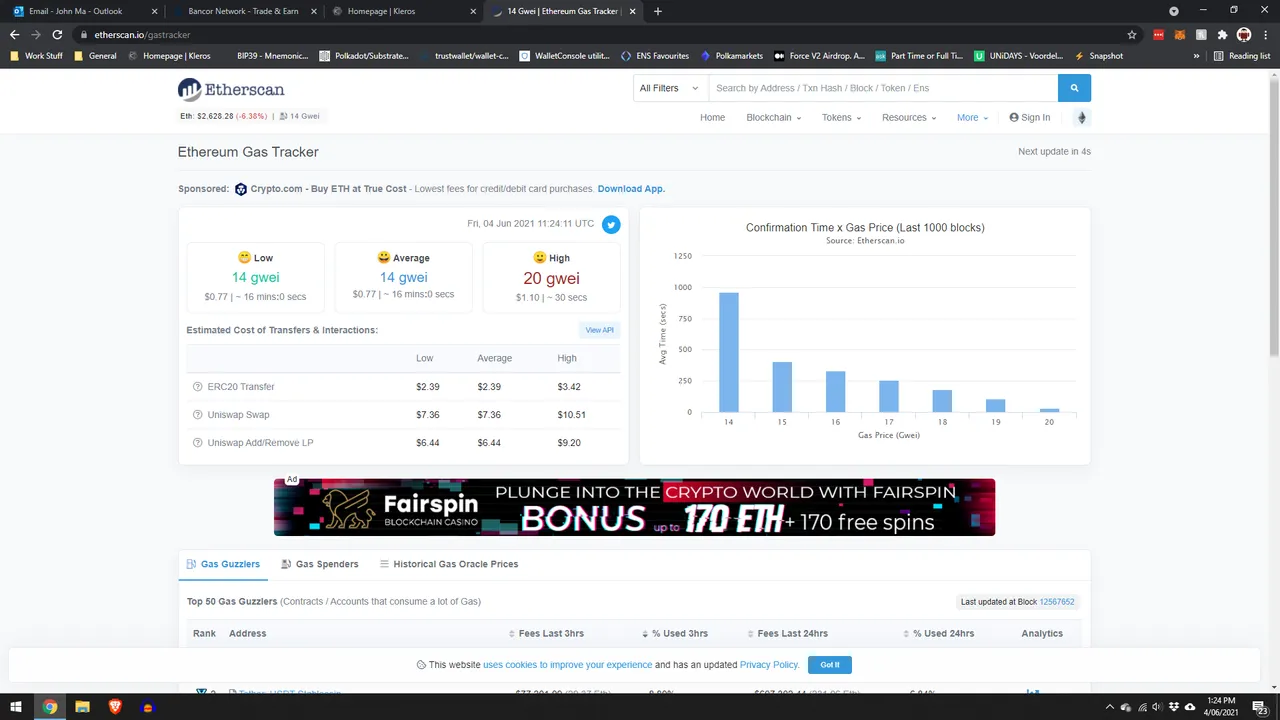Expand the Blockchain menu
Screen dimensions: 1280x720
pyautogui.click(x=773, y=117)
